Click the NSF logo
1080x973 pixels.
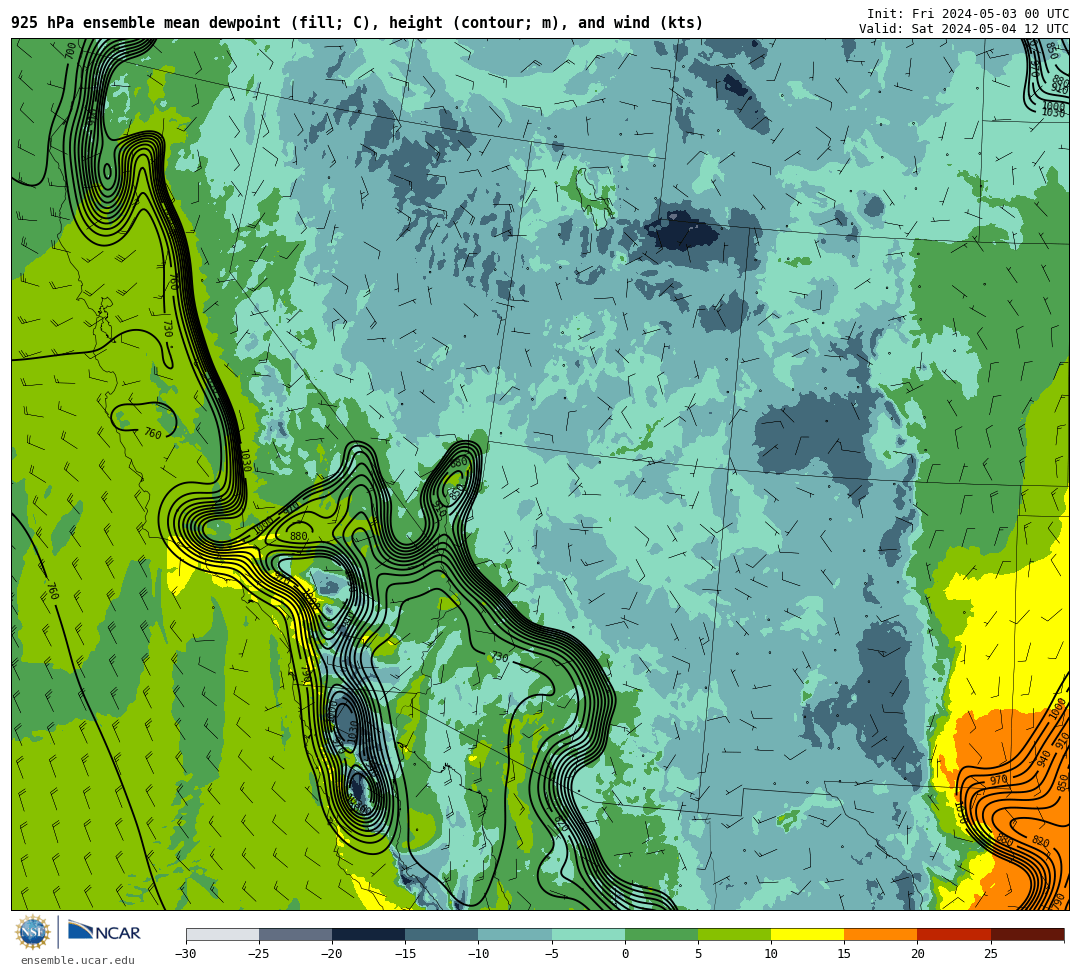[x=32, y=933]
